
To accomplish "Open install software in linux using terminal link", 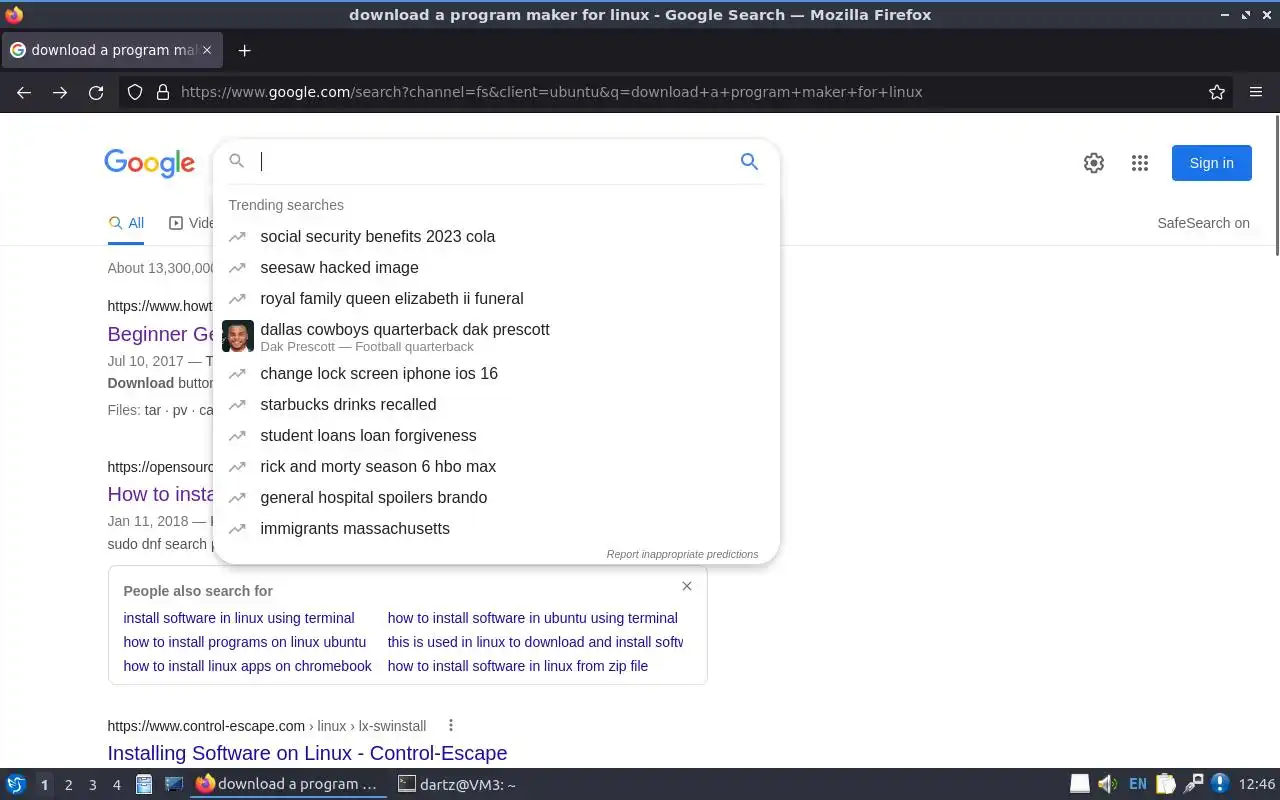I will click(239, 618).
